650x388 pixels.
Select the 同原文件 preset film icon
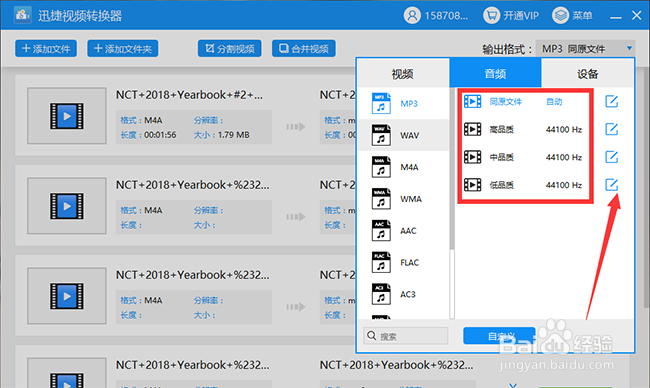(x=473, y=102)
